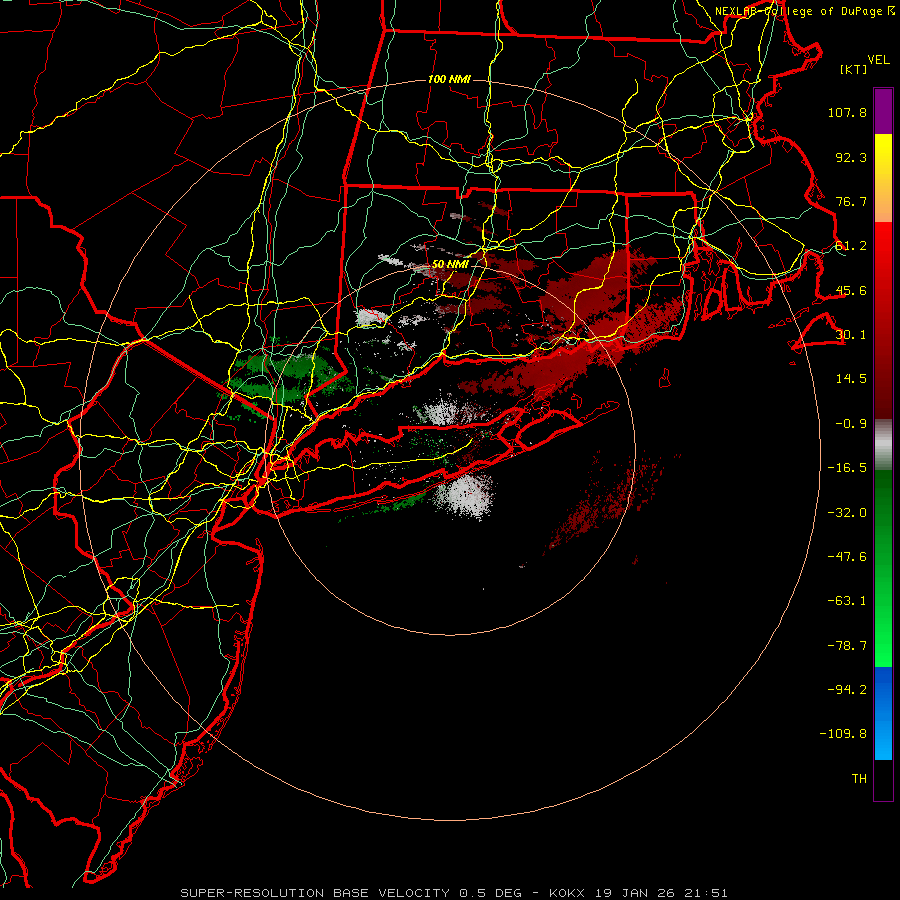Screen dimensions: 900x900
Task: Click the -63.1 legend value
Action: click(x=847, y=601)
